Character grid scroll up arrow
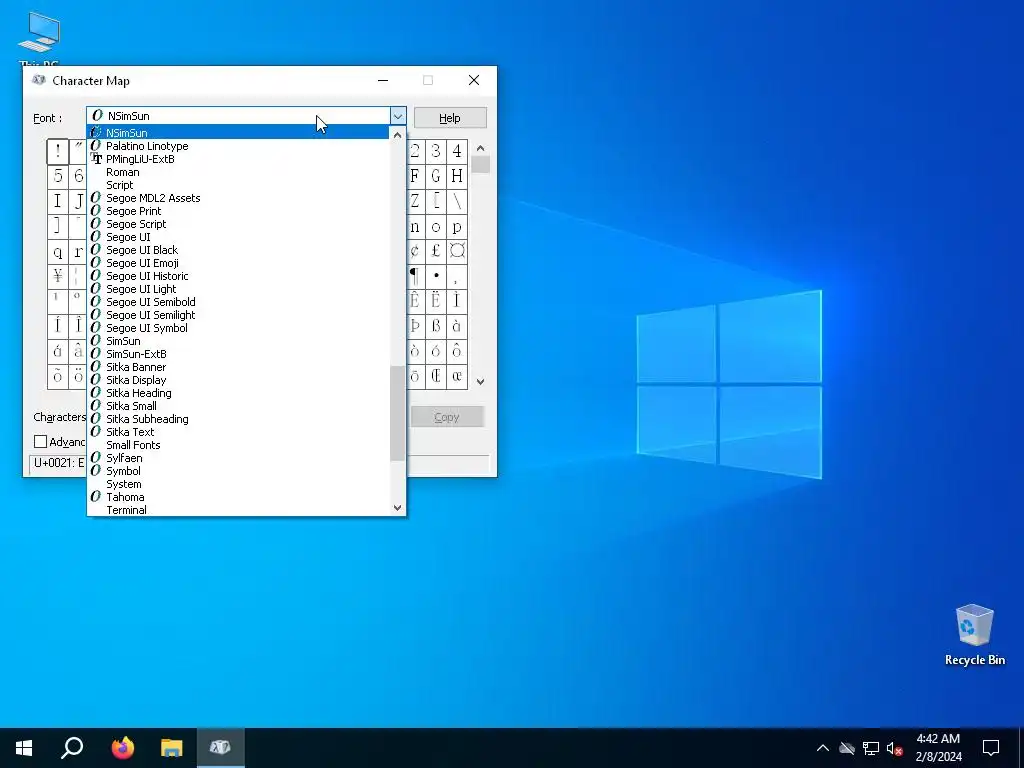 point(481,149)
